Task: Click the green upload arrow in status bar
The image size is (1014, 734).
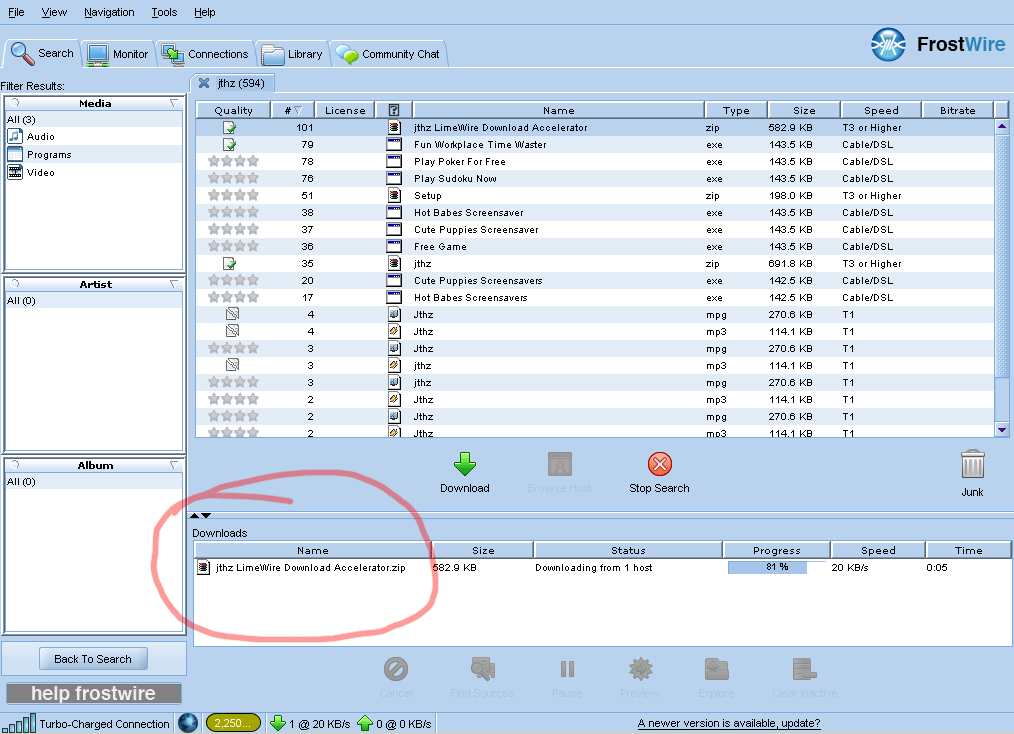Action: point(365,723)
